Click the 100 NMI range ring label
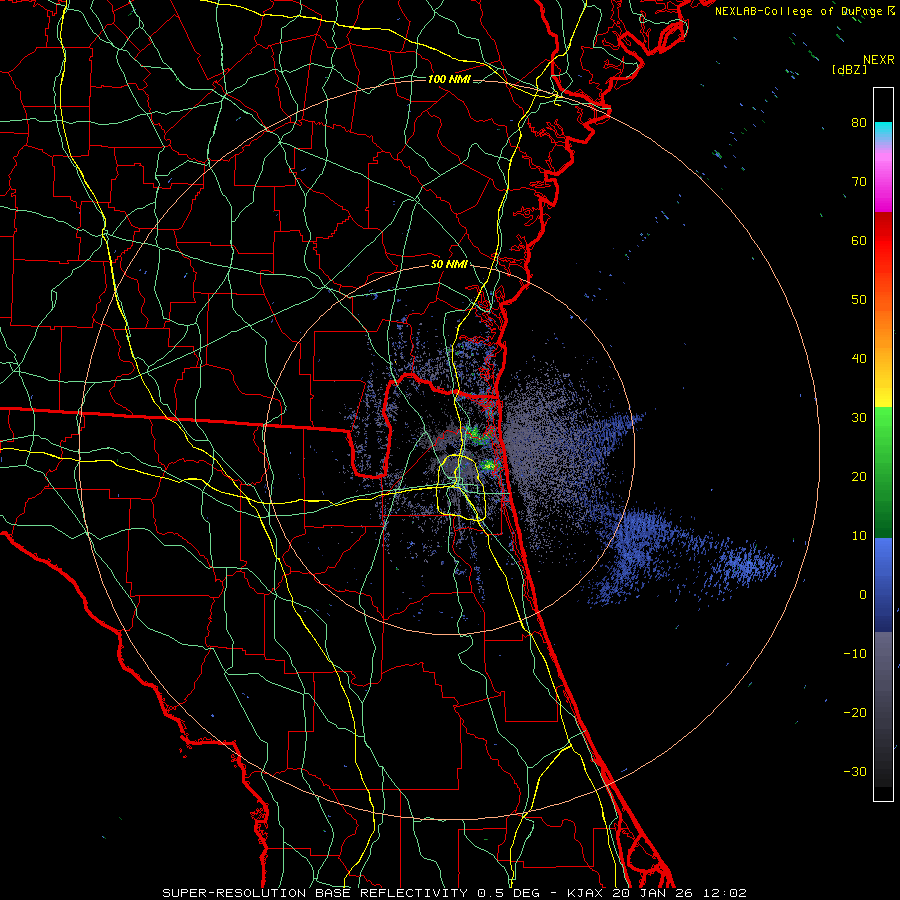Screen dimensions: 900x900 click(x=449, y=79)
